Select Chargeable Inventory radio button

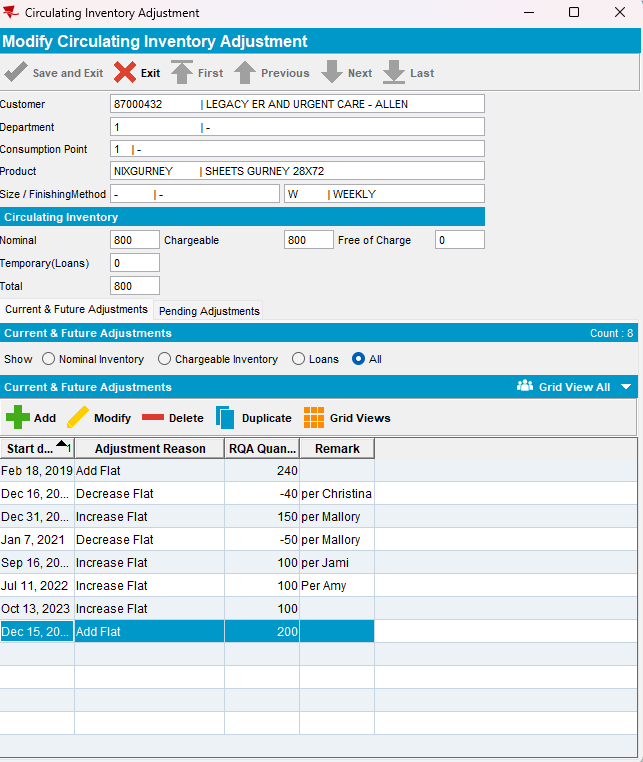(164, 359)
